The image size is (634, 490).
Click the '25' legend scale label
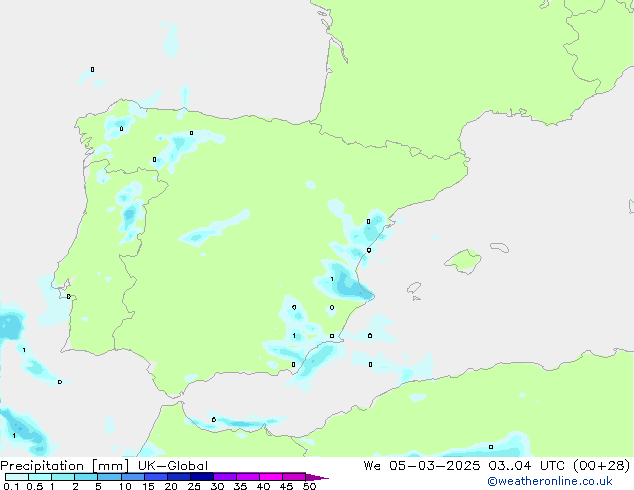point(194,486)
